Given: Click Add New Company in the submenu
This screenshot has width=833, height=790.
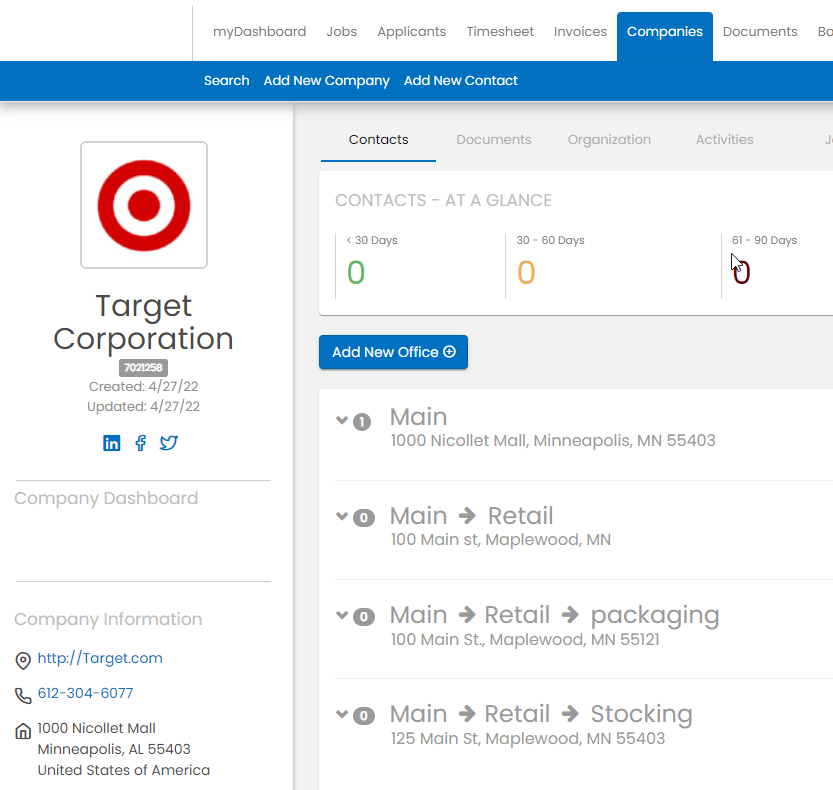Looking at the screenshot, I should 326,81.
